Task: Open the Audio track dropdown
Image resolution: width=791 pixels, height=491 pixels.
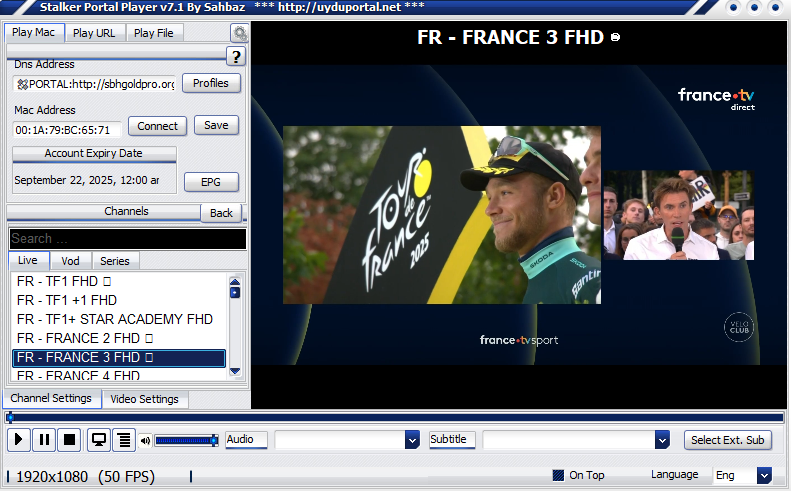Action: coord(412,440)
